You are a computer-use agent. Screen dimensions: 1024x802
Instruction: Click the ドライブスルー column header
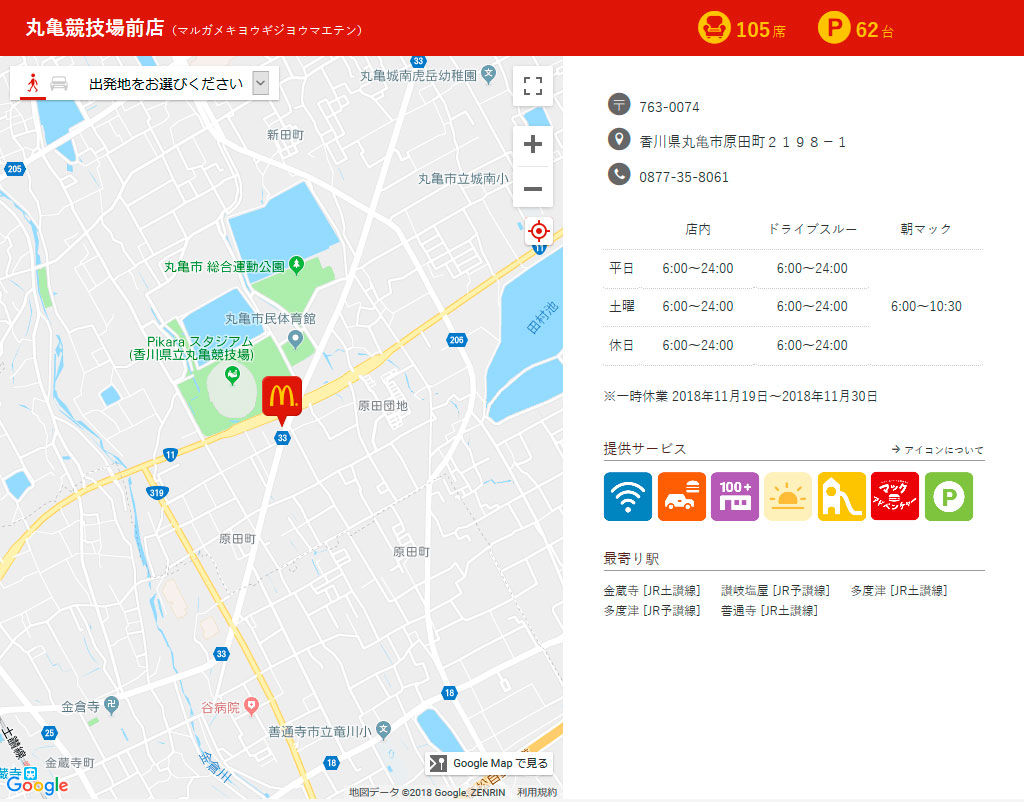pyautogui.click(x=812, y=229)
